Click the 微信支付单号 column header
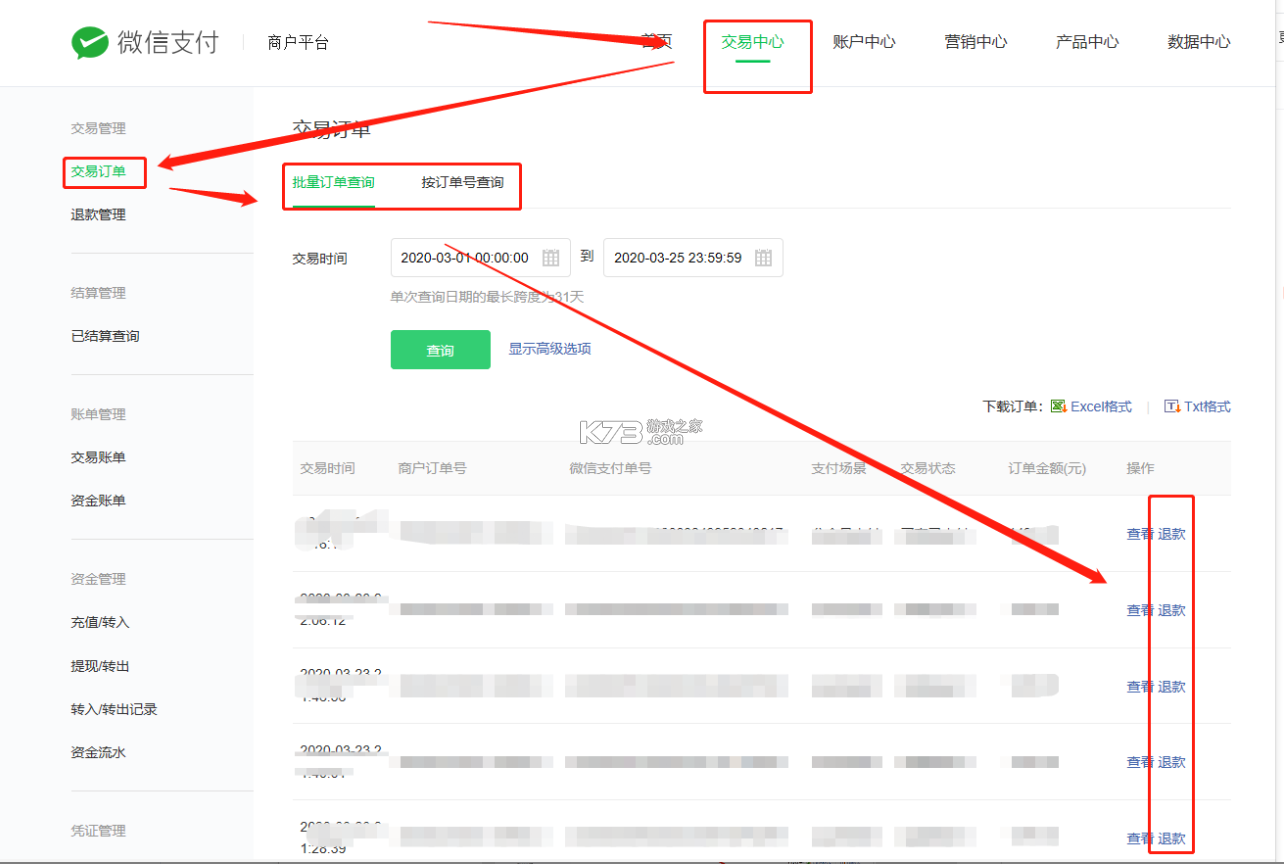This screenshot has height=864, width=1284. coord(610,468)
